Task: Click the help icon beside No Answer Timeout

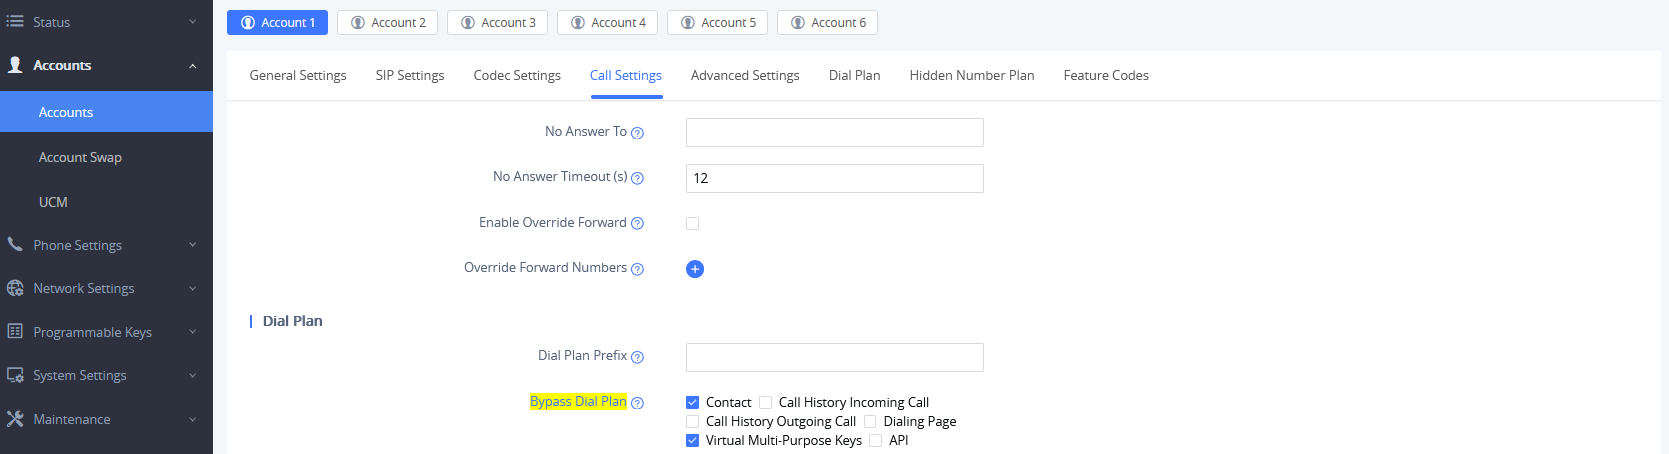Action: coord(637,178)
